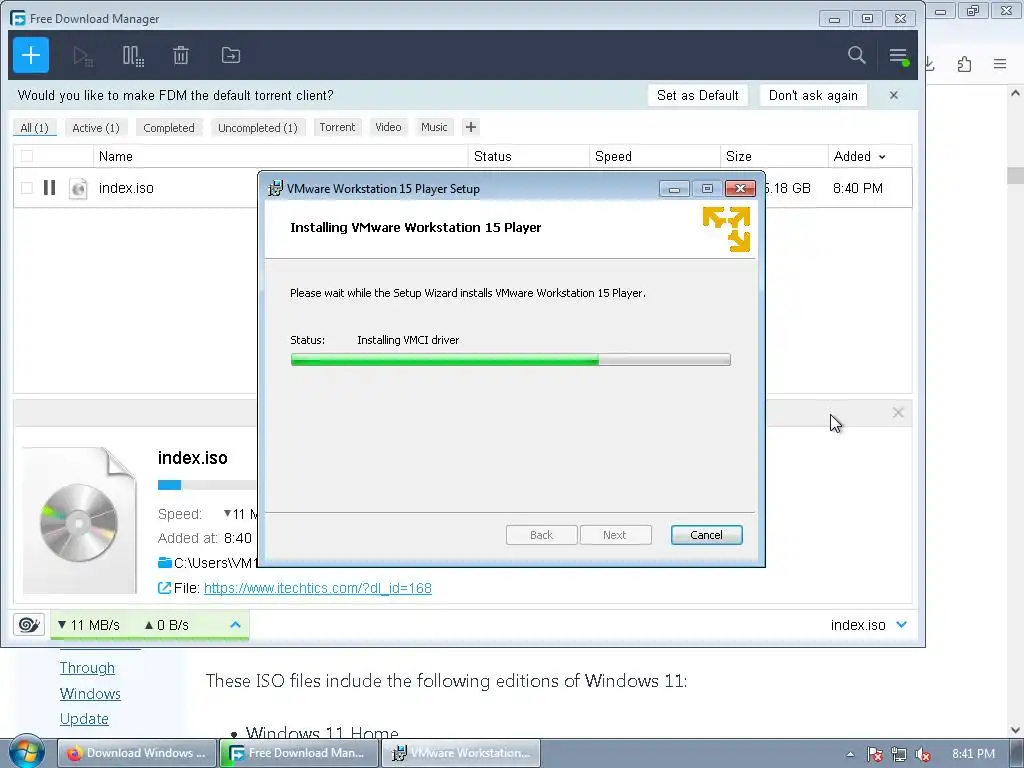Expand the index.iso dropdown in status bar
The image size is (1024, 768).
click(x=902, y=625)
